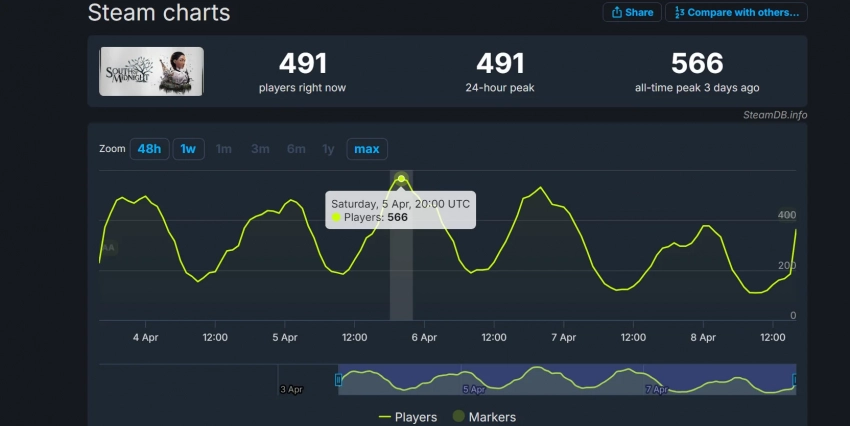Open Compare with others option
This screenshot has width=850, height=426.
point(737,12)
